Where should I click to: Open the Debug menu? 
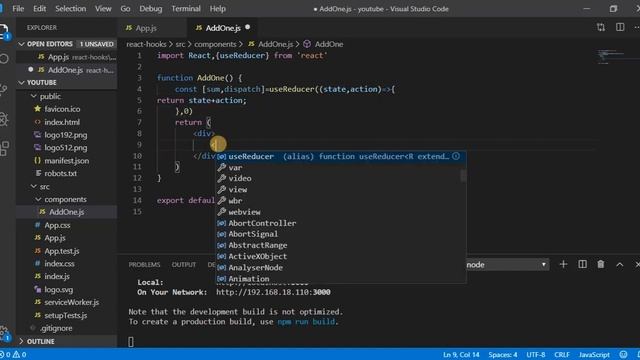click(x=151, y=9)
